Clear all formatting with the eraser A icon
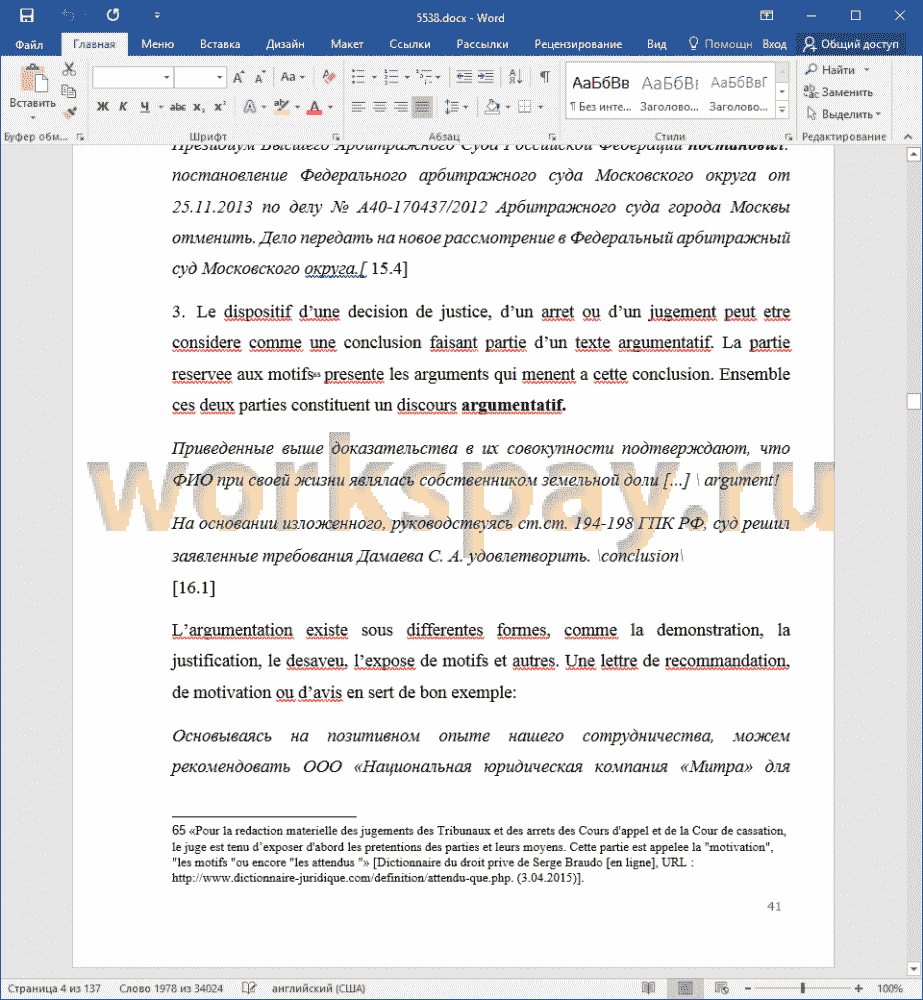This screenshot has width=923, height=1000. (329, 77)
